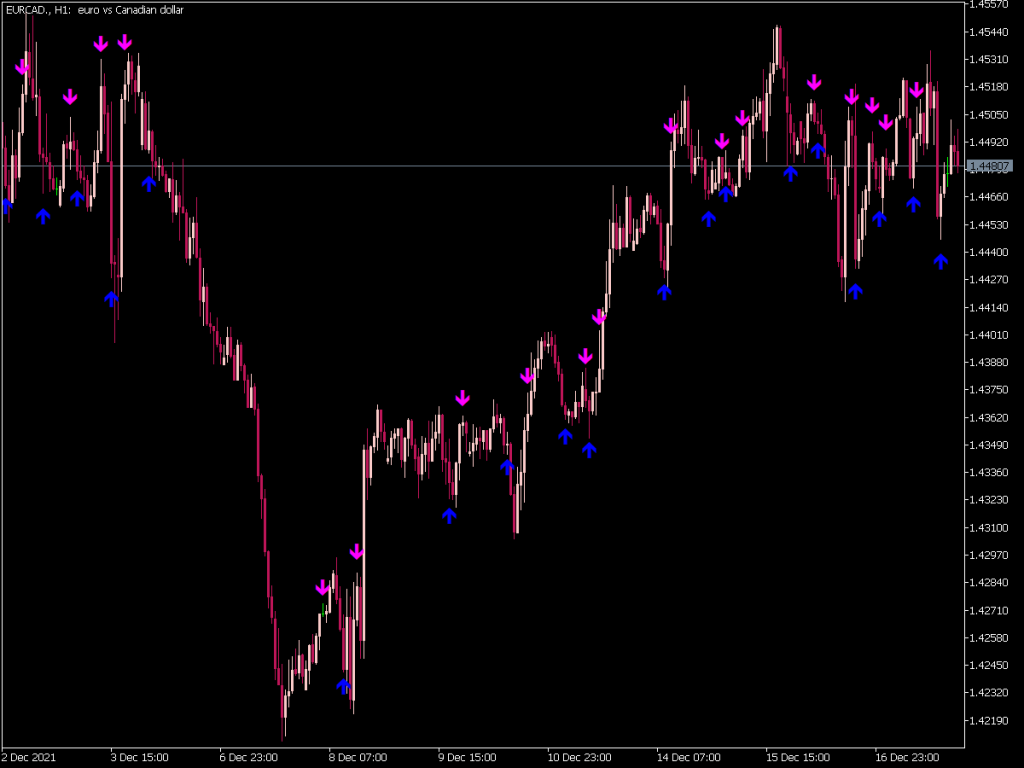Click the leftmost magenta down arrow

pos(22,67)
